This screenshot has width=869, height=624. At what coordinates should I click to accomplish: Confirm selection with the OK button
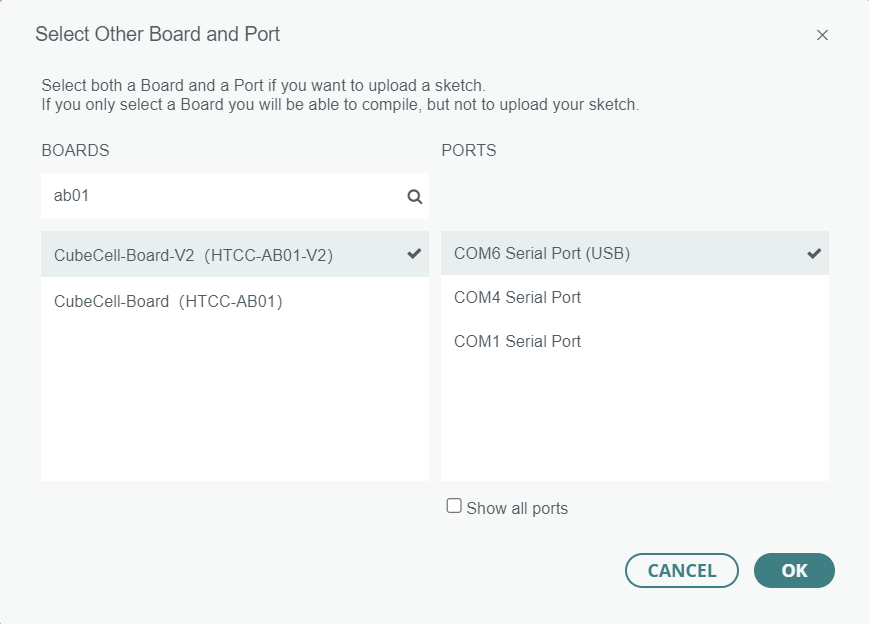pyautogui.click(x=794, y=570)
